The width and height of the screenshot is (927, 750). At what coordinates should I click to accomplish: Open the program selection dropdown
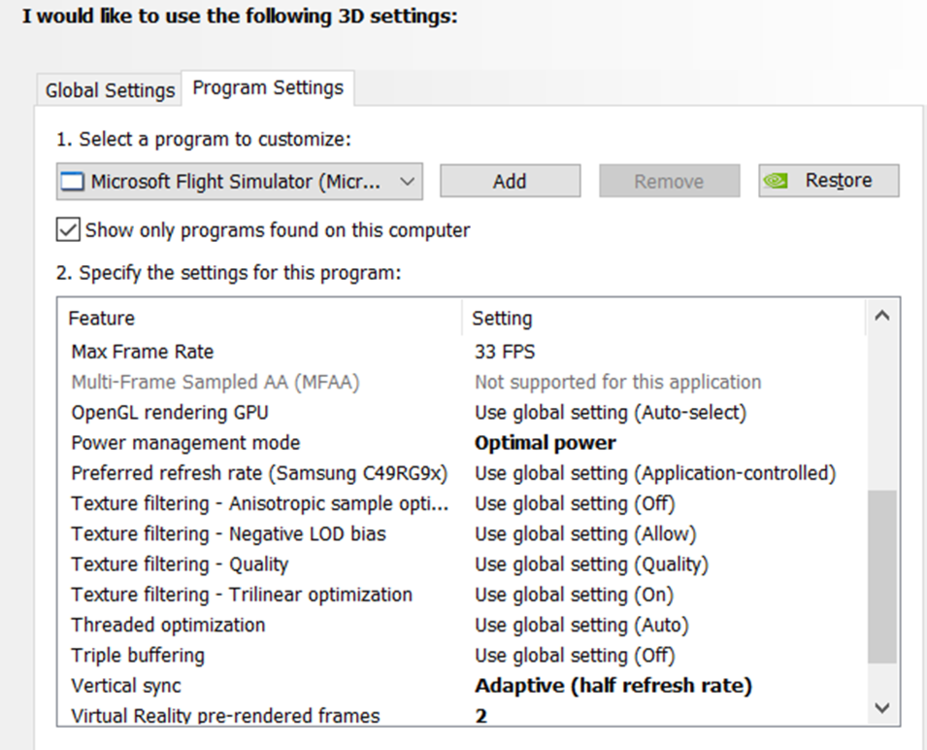click(406, 182)
